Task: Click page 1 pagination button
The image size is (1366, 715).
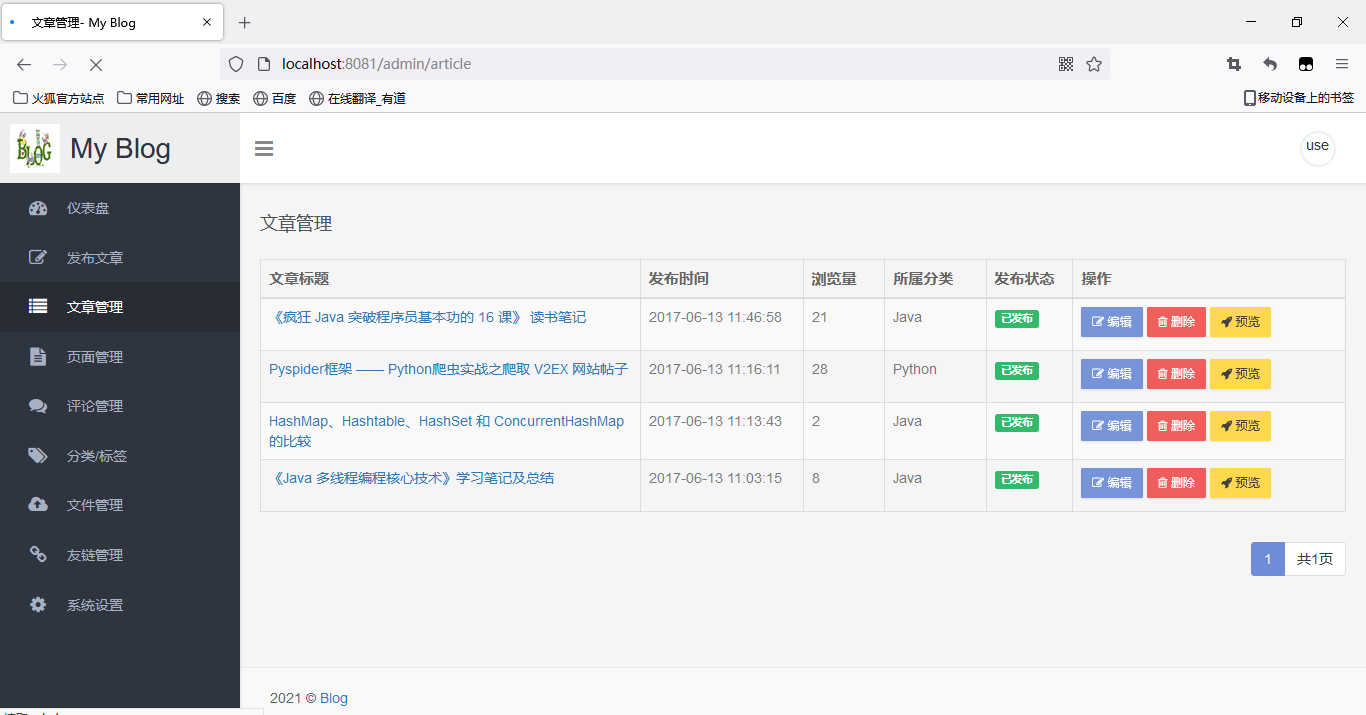Action: click(x=1268, y=559)
